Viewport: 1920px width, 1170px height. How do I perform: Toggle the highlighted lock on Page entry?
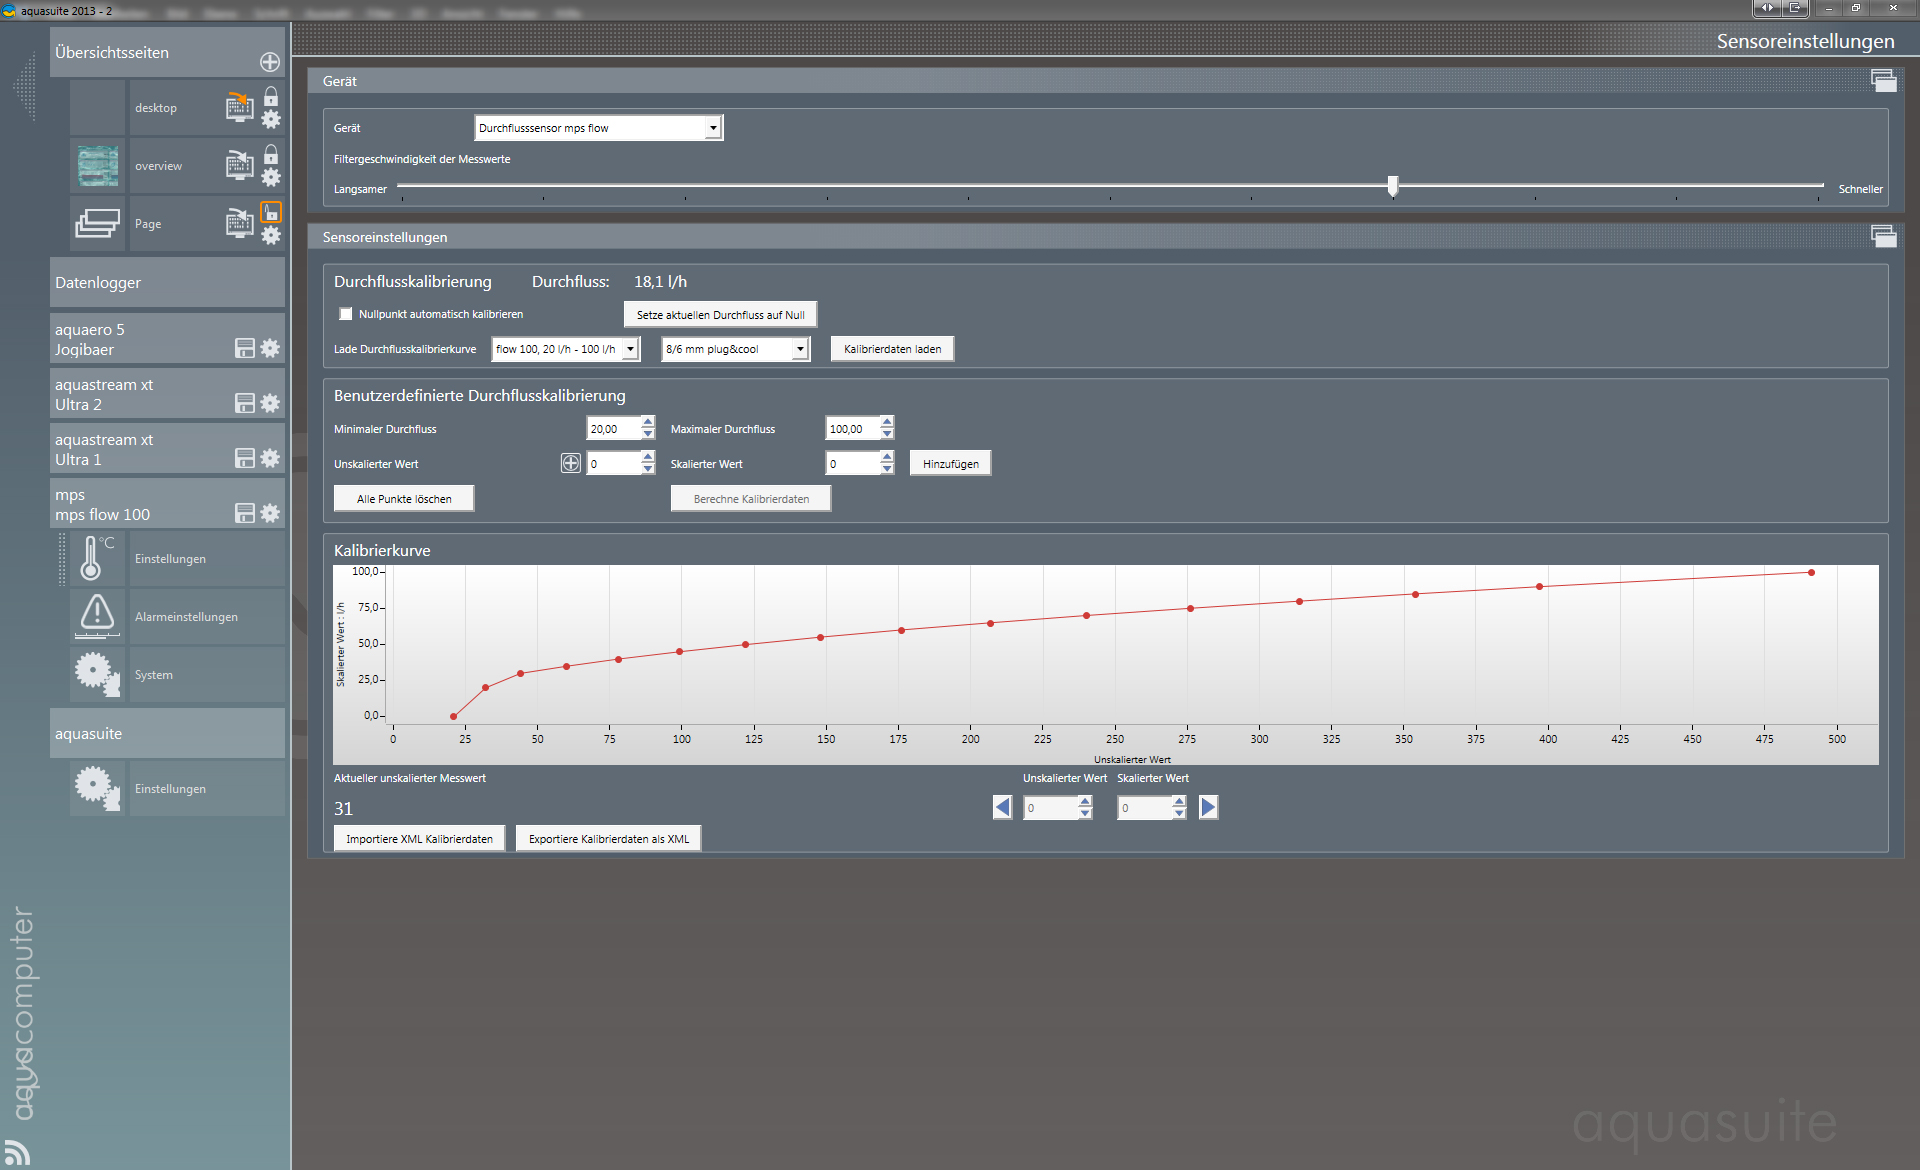click(271, 212)
